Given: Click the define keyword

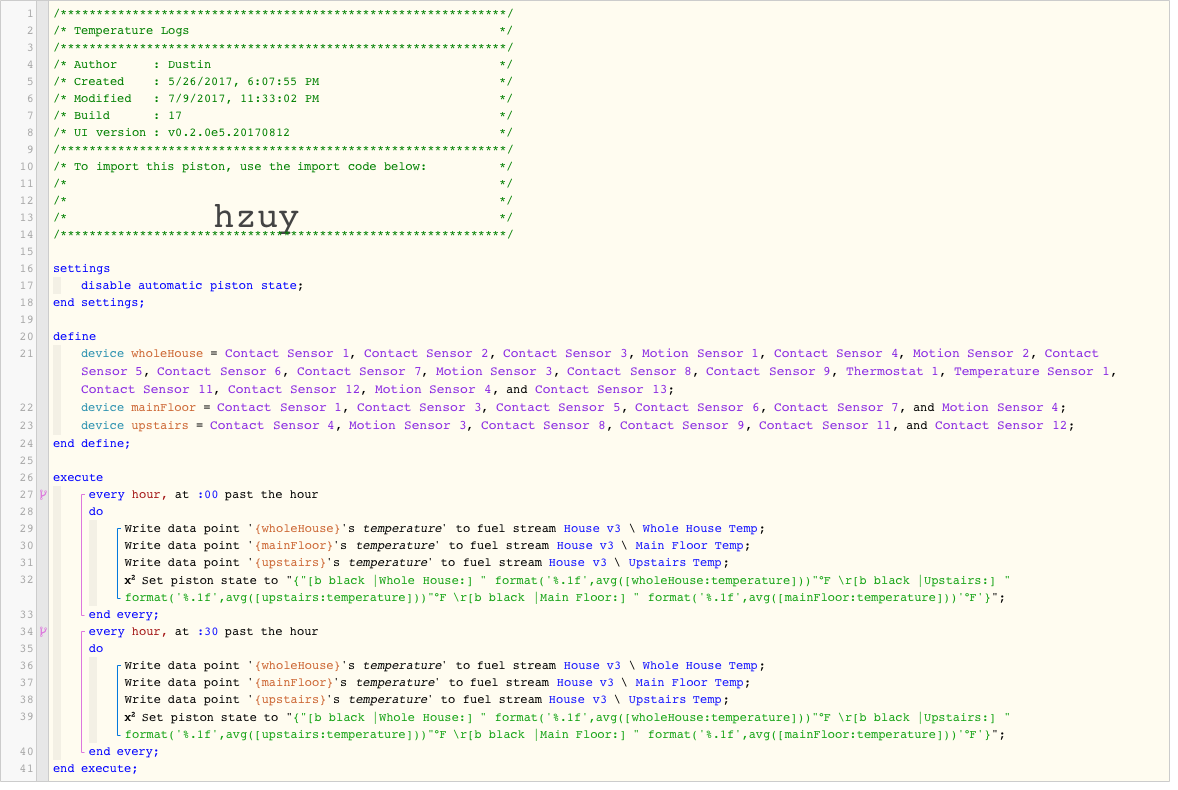Looking at the screenshot, I should [74, 336].
